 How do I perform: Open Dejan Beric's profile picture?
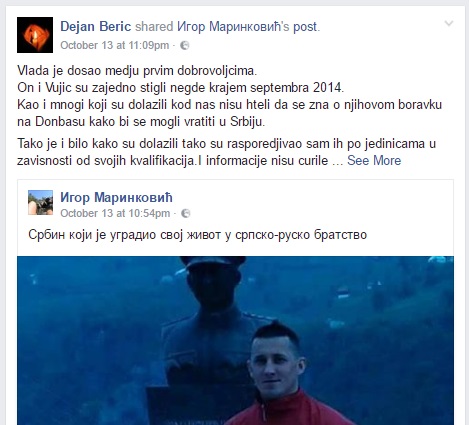pyautogui.click(x=35, y=35)
